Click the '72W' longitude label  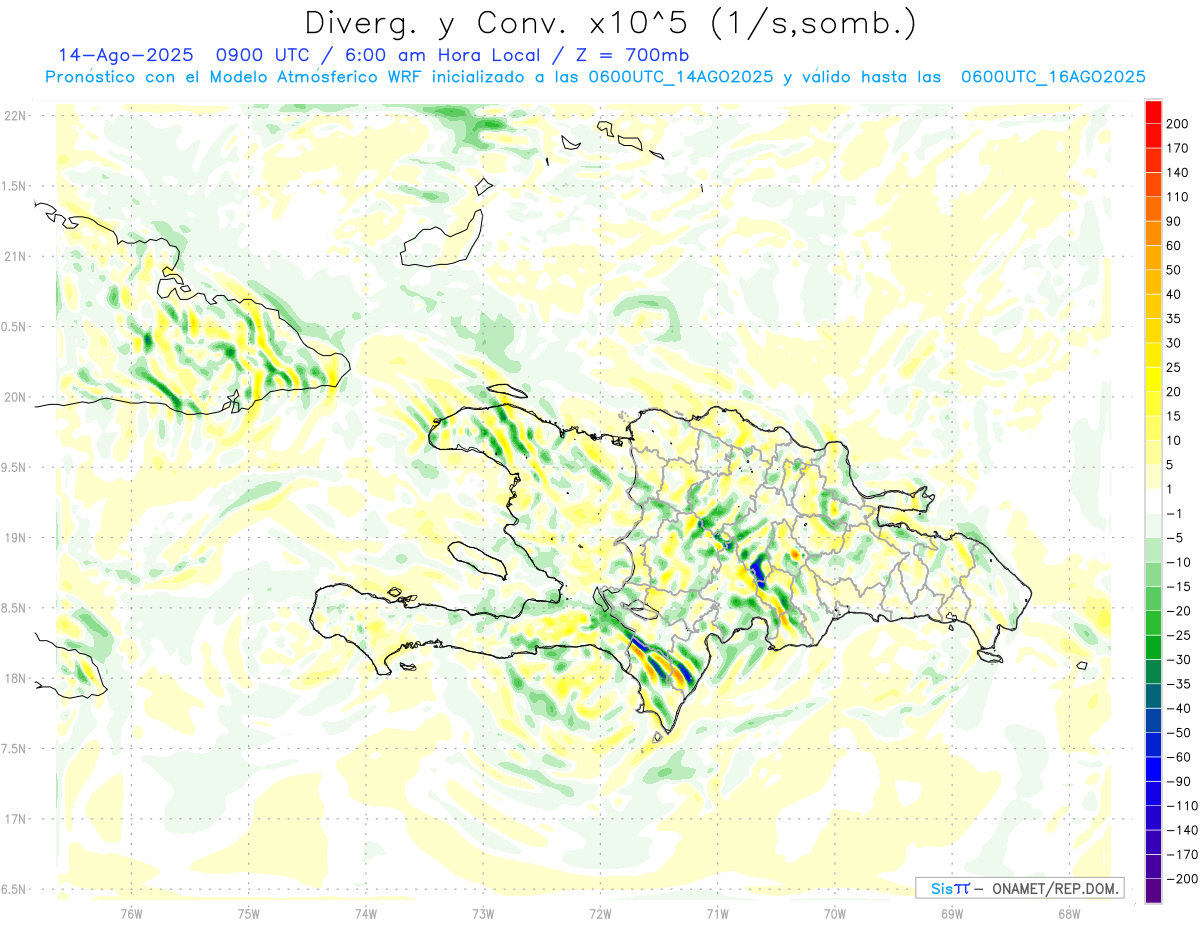(600, 914)
